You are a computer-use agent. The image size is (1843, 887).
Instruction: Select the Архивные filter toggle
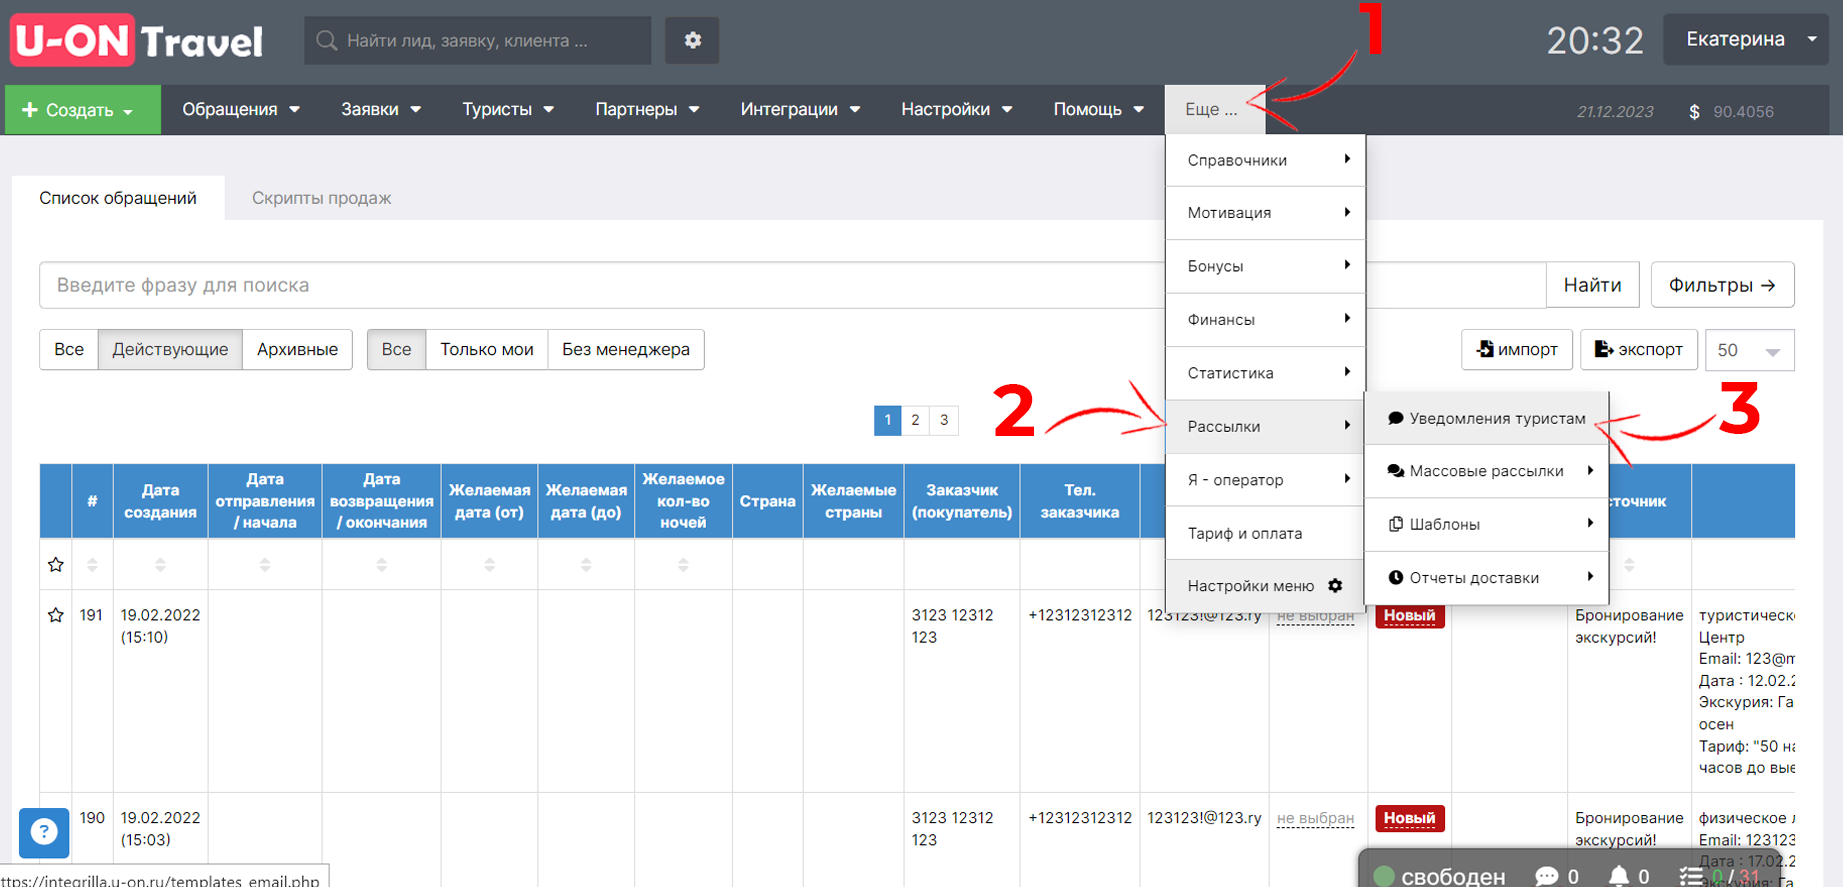297,350
